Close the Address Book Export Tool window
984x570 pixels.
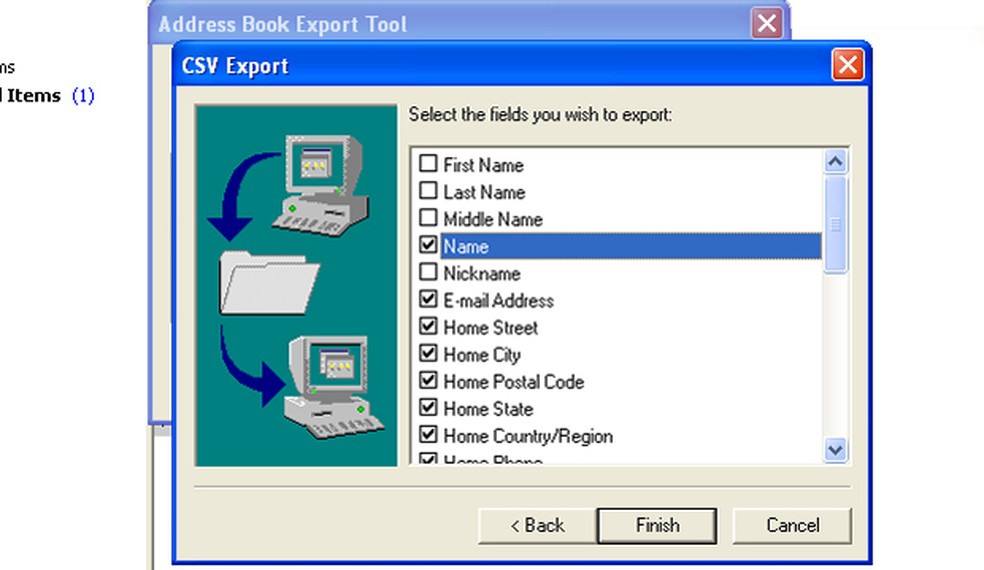(x=767, y=24)
